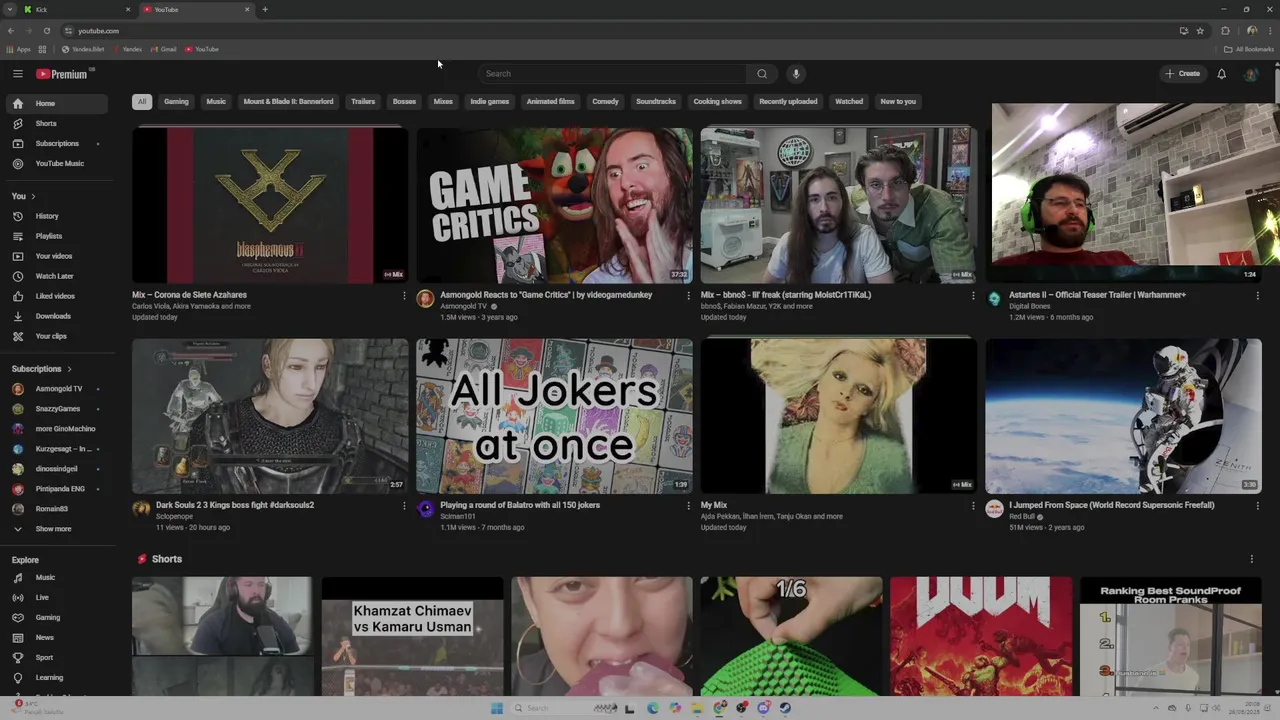
Task: Activate voice search microphone icon
Action: point(796,74)
